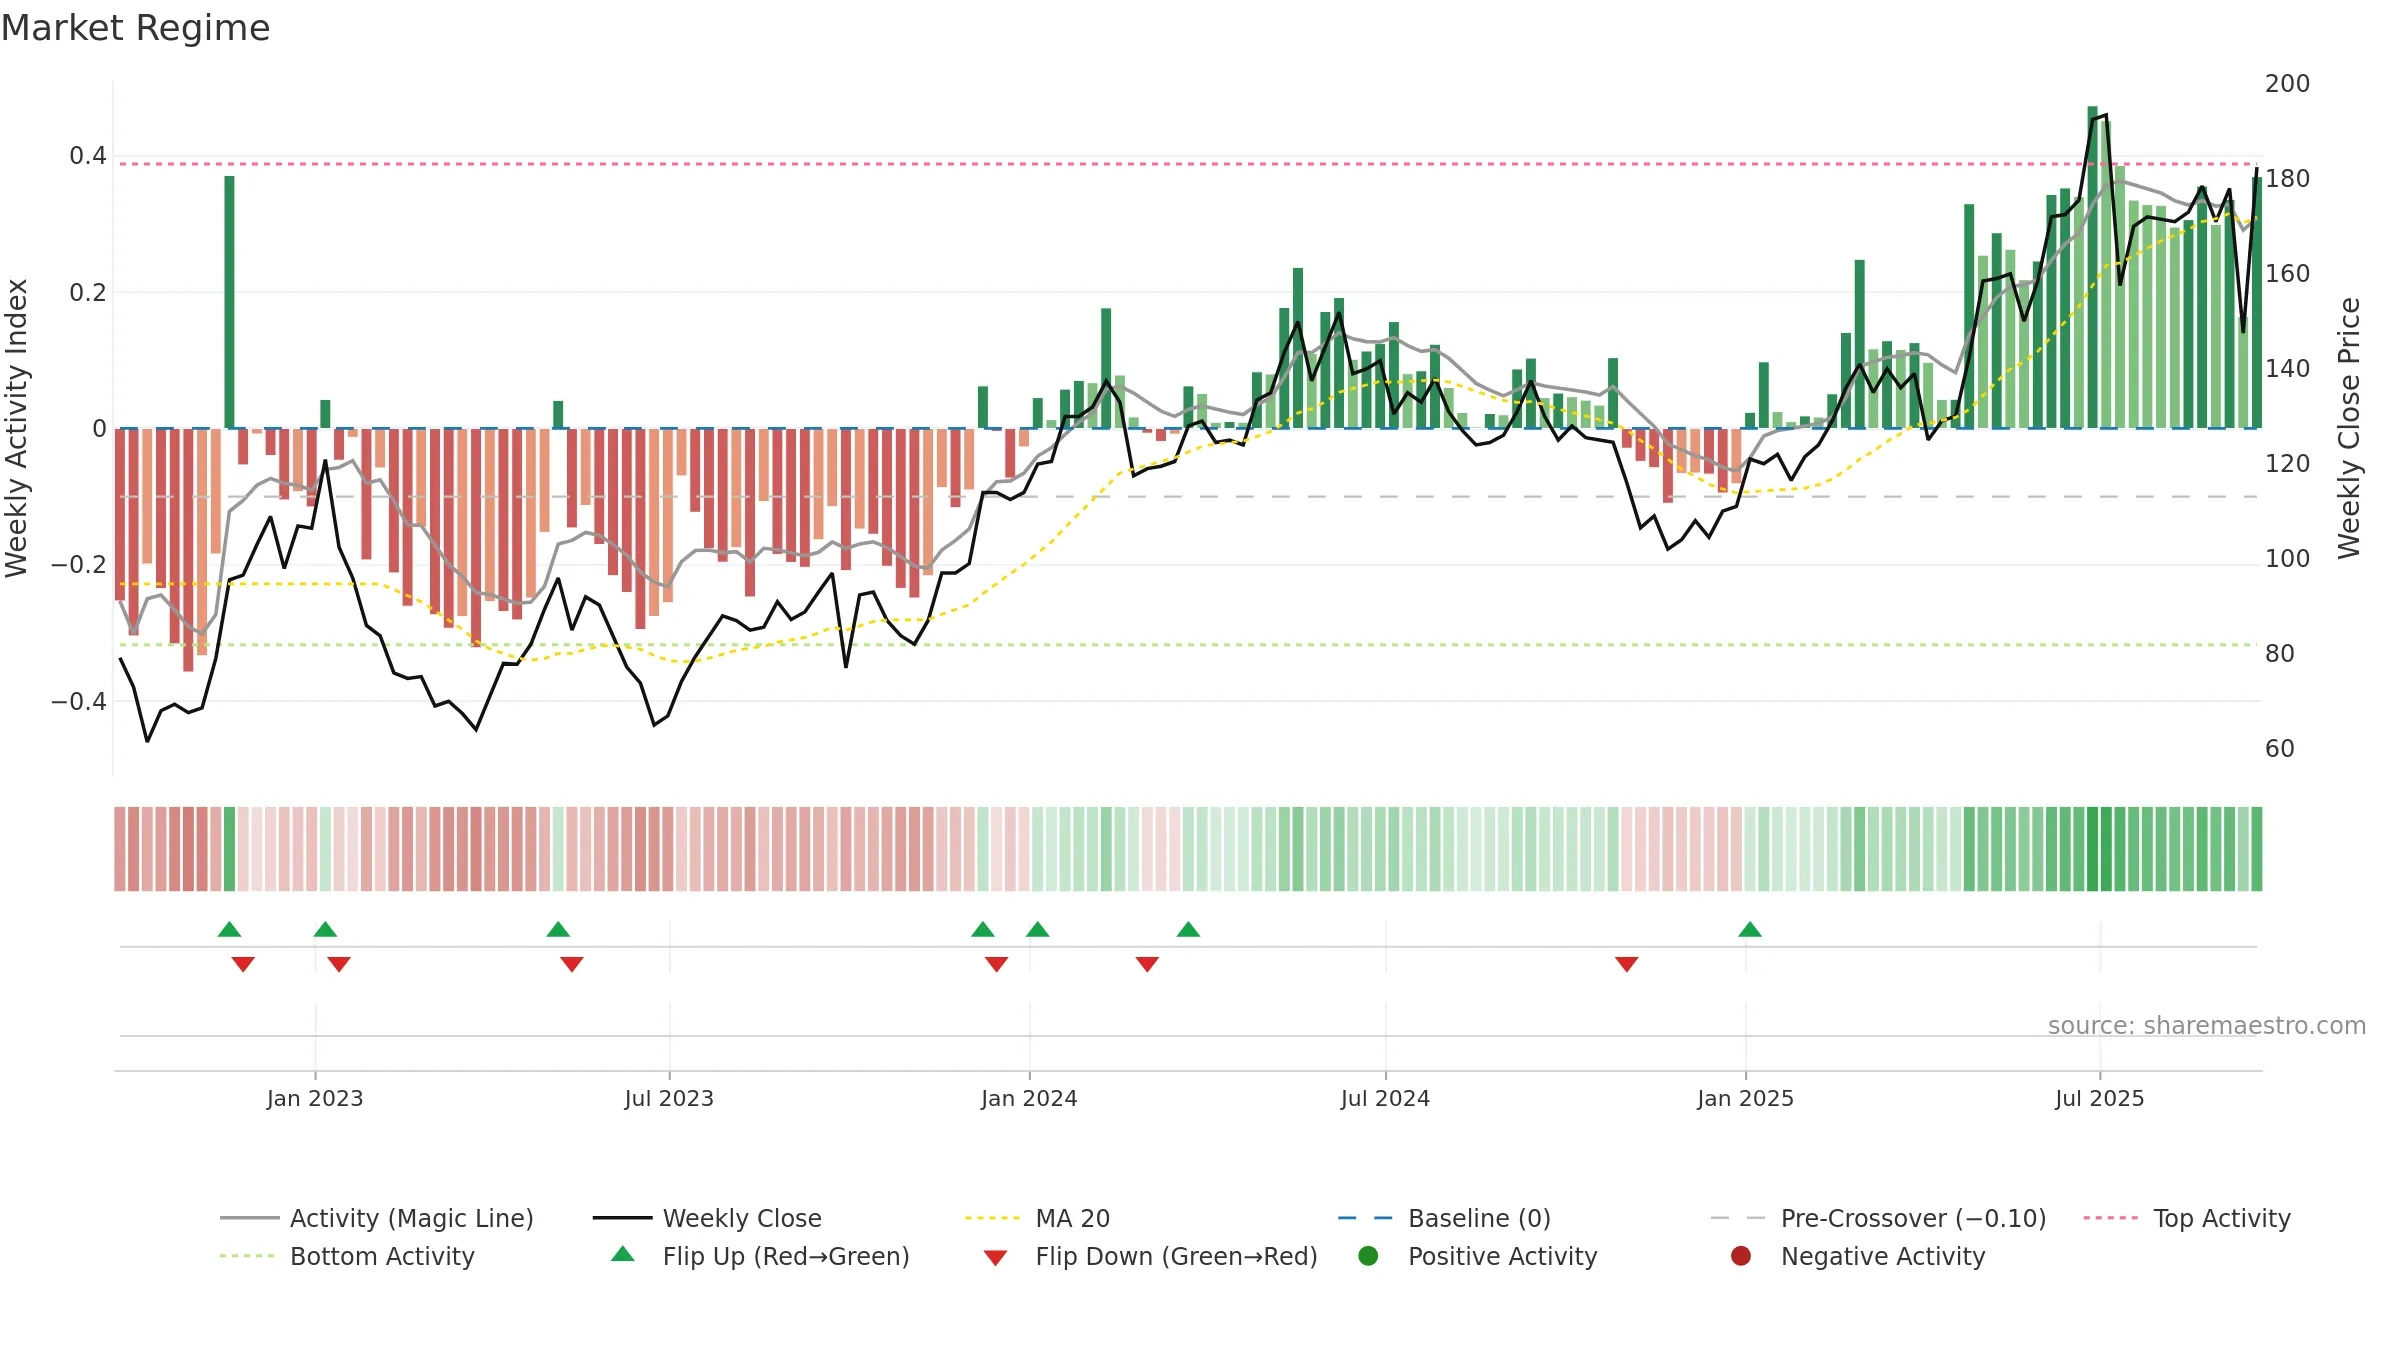Toggle the Baseline (0) legend entry
2400x1350 pixels.
1444,1218
